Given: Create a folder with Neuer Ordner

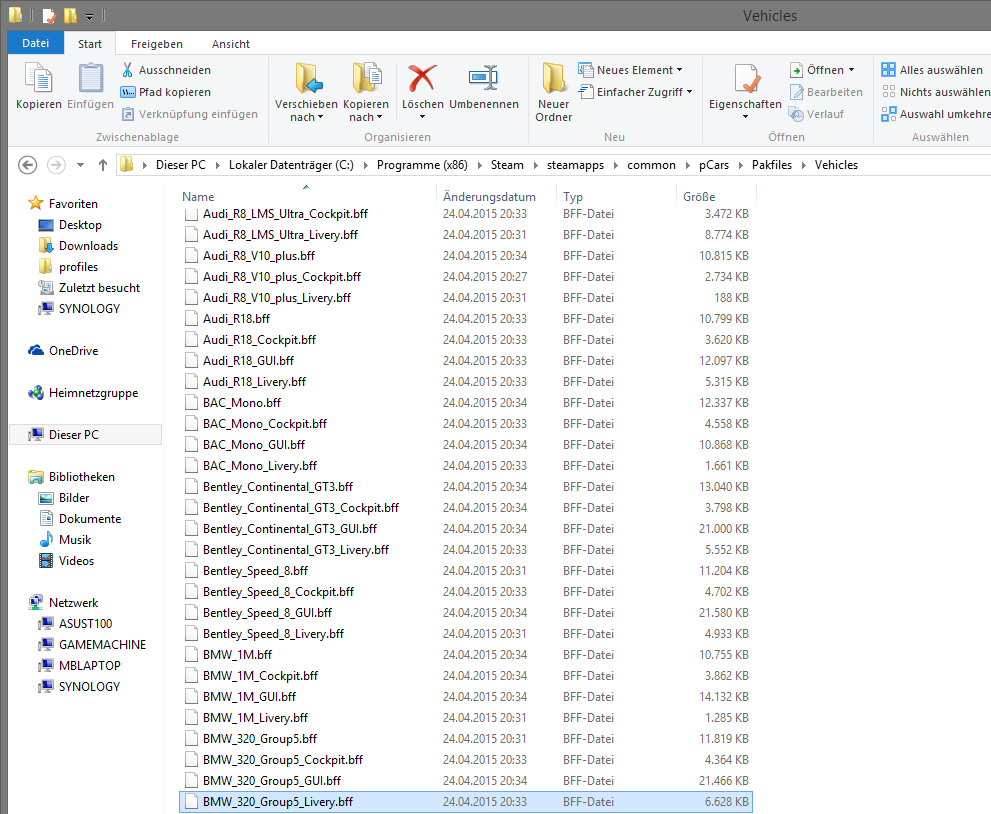Looking at the screenshot, I should (x=553, y=90).
